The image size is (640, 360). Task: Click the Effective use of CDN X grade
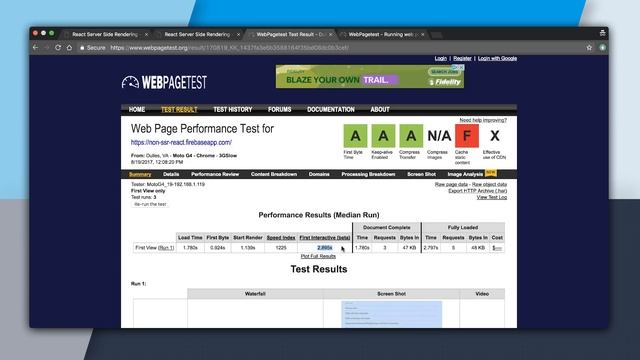click(494, 136)
